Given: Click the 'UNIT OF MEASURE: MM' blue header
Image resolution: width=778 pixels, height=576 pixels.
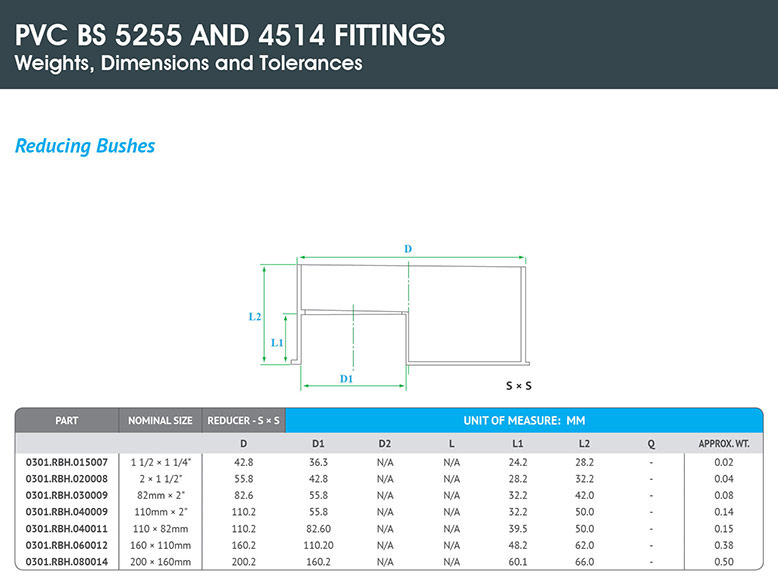Looking at the screenshot, I should click(x=524, y=421).
